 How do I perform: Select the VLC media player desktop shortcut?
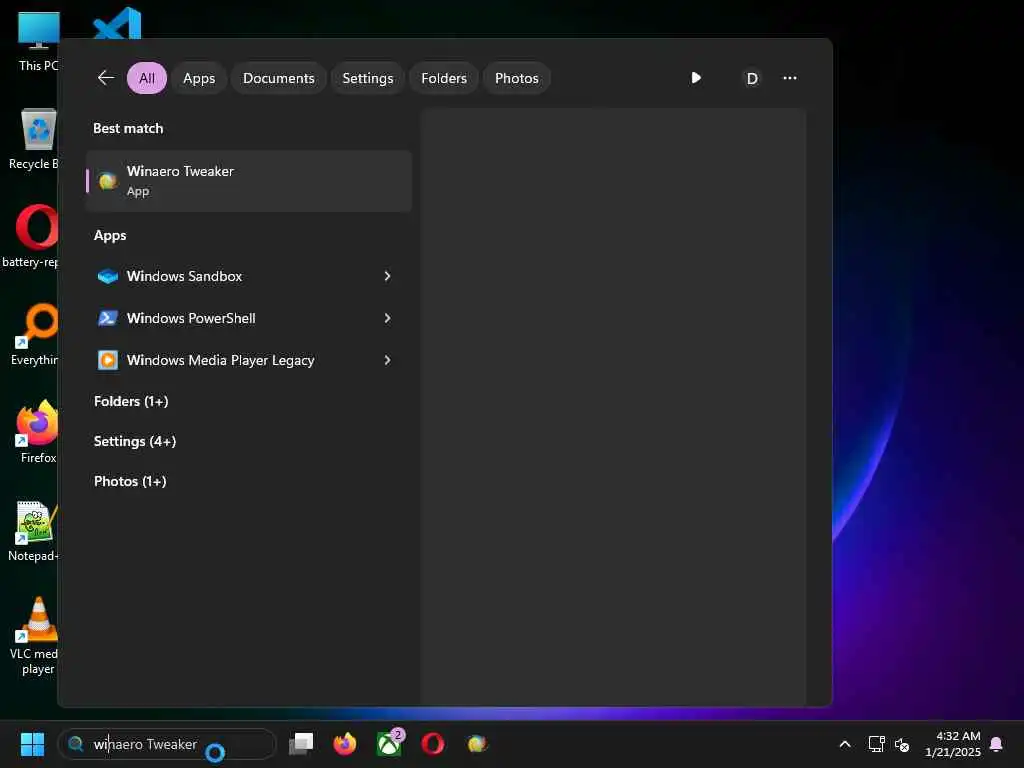point(35,636)
